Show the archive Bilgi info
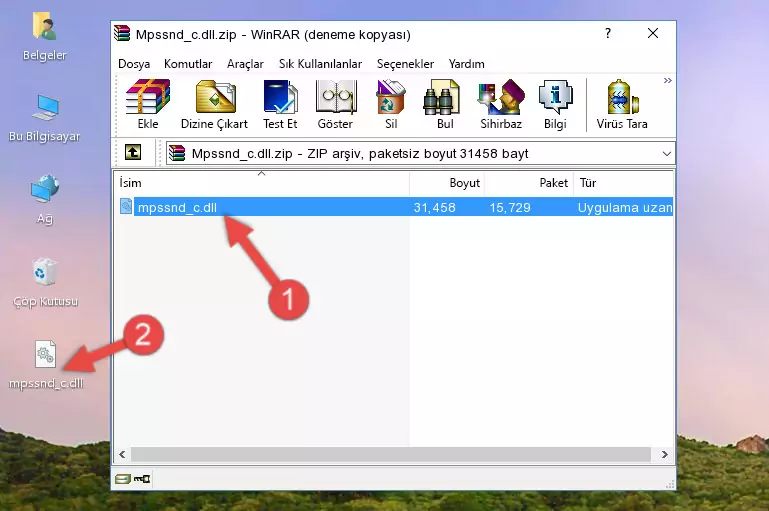Viewport: 769px width, 511px height. point(555,104)
